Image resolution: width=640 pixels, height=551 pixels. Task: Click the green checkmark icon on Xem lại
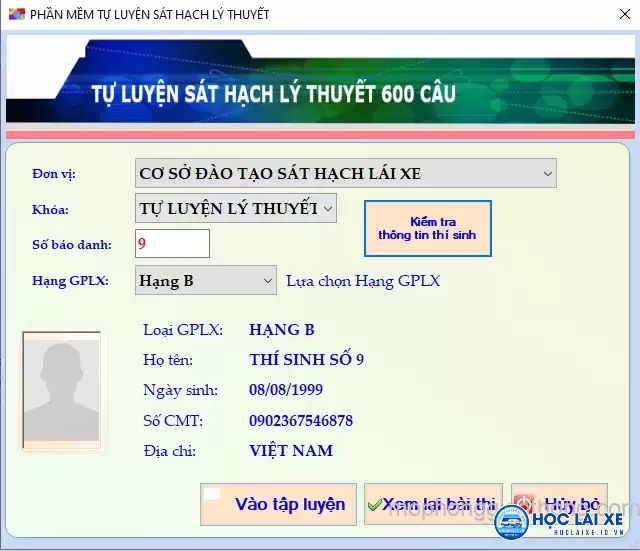374,505
